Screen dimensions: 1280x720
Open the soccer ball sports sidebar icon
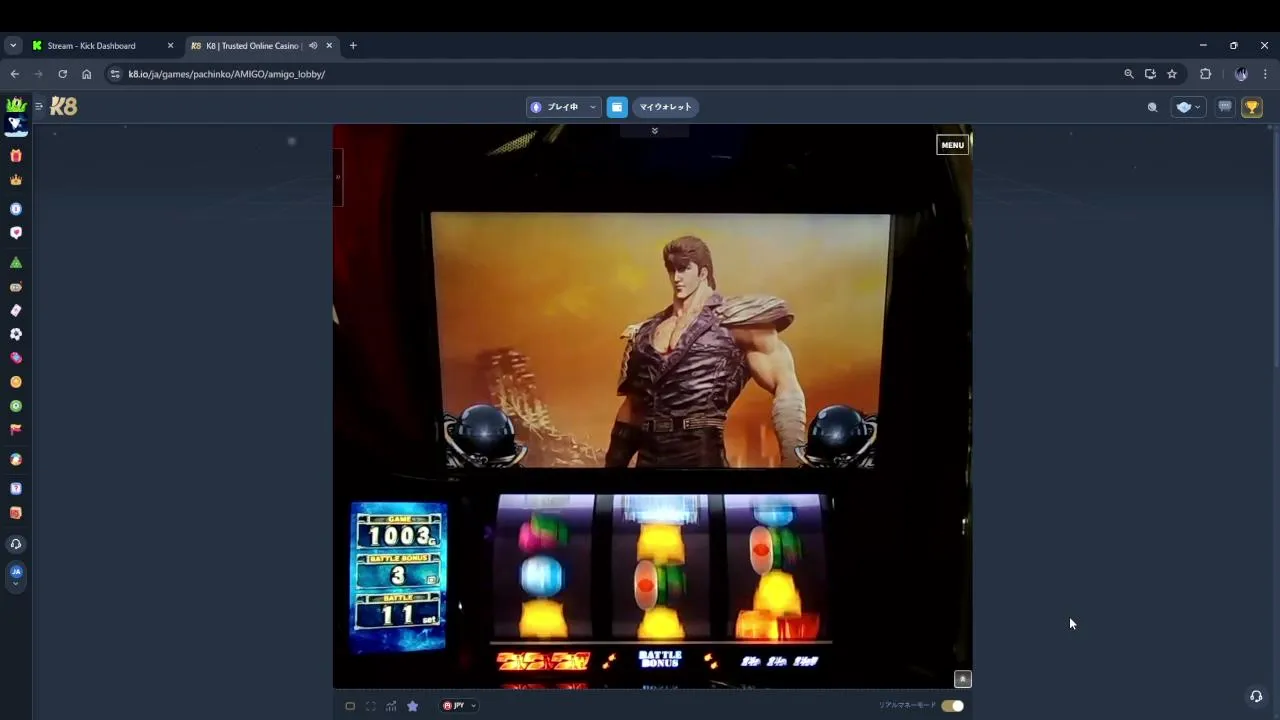click(x=15, y=334)
